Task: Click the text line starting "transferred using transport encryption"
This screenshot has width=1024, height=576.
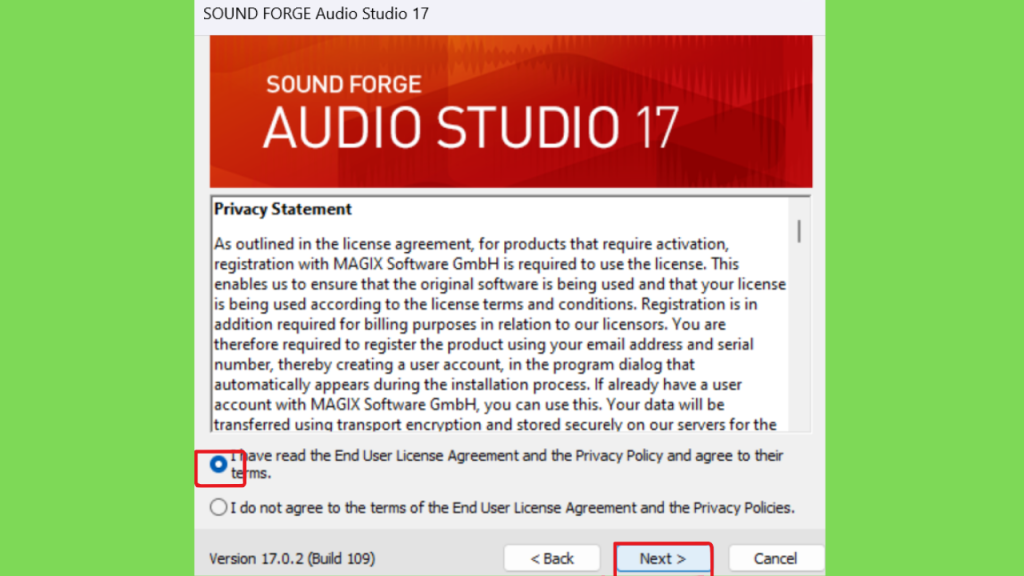Action: 495,424
